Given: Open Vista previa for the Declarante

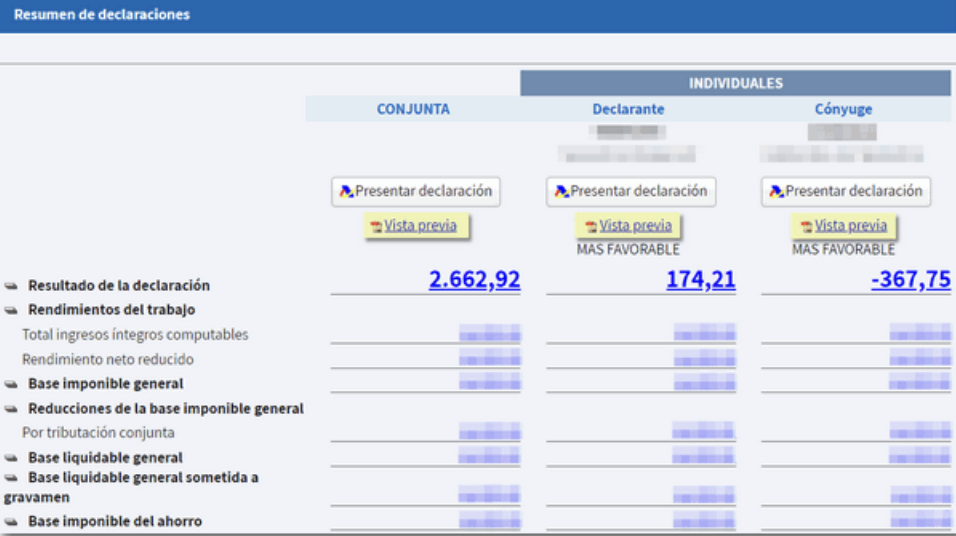Looking at the screenshot, I should 635,226.
